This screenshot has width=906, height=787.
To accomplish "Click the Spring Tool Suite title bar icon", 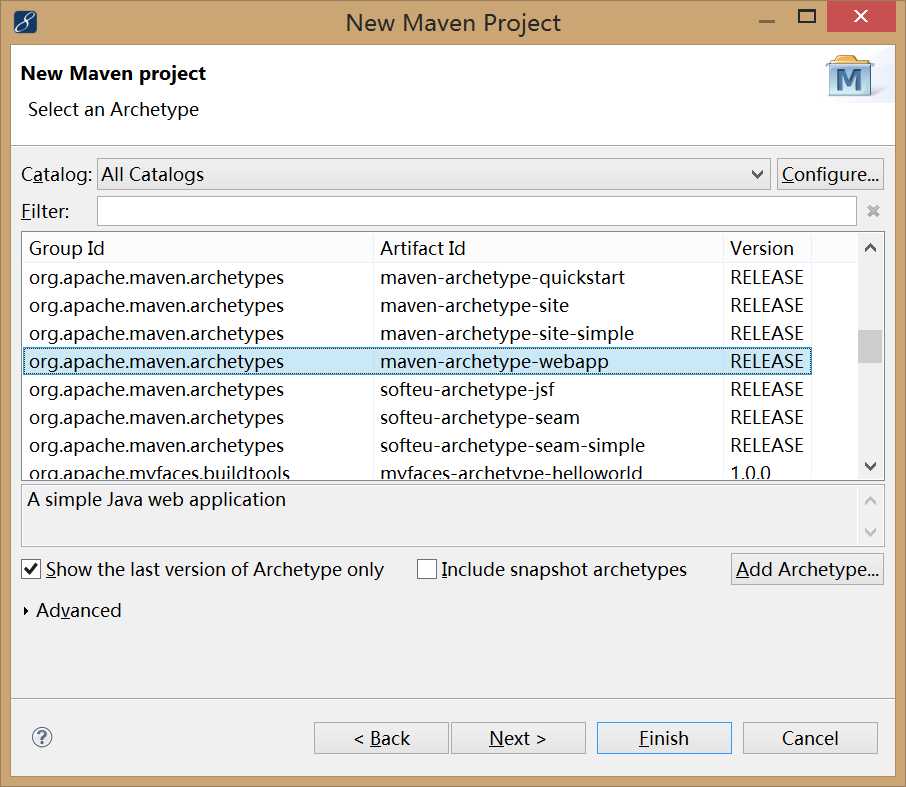I will pyautogui.click(x=25, y=23).
